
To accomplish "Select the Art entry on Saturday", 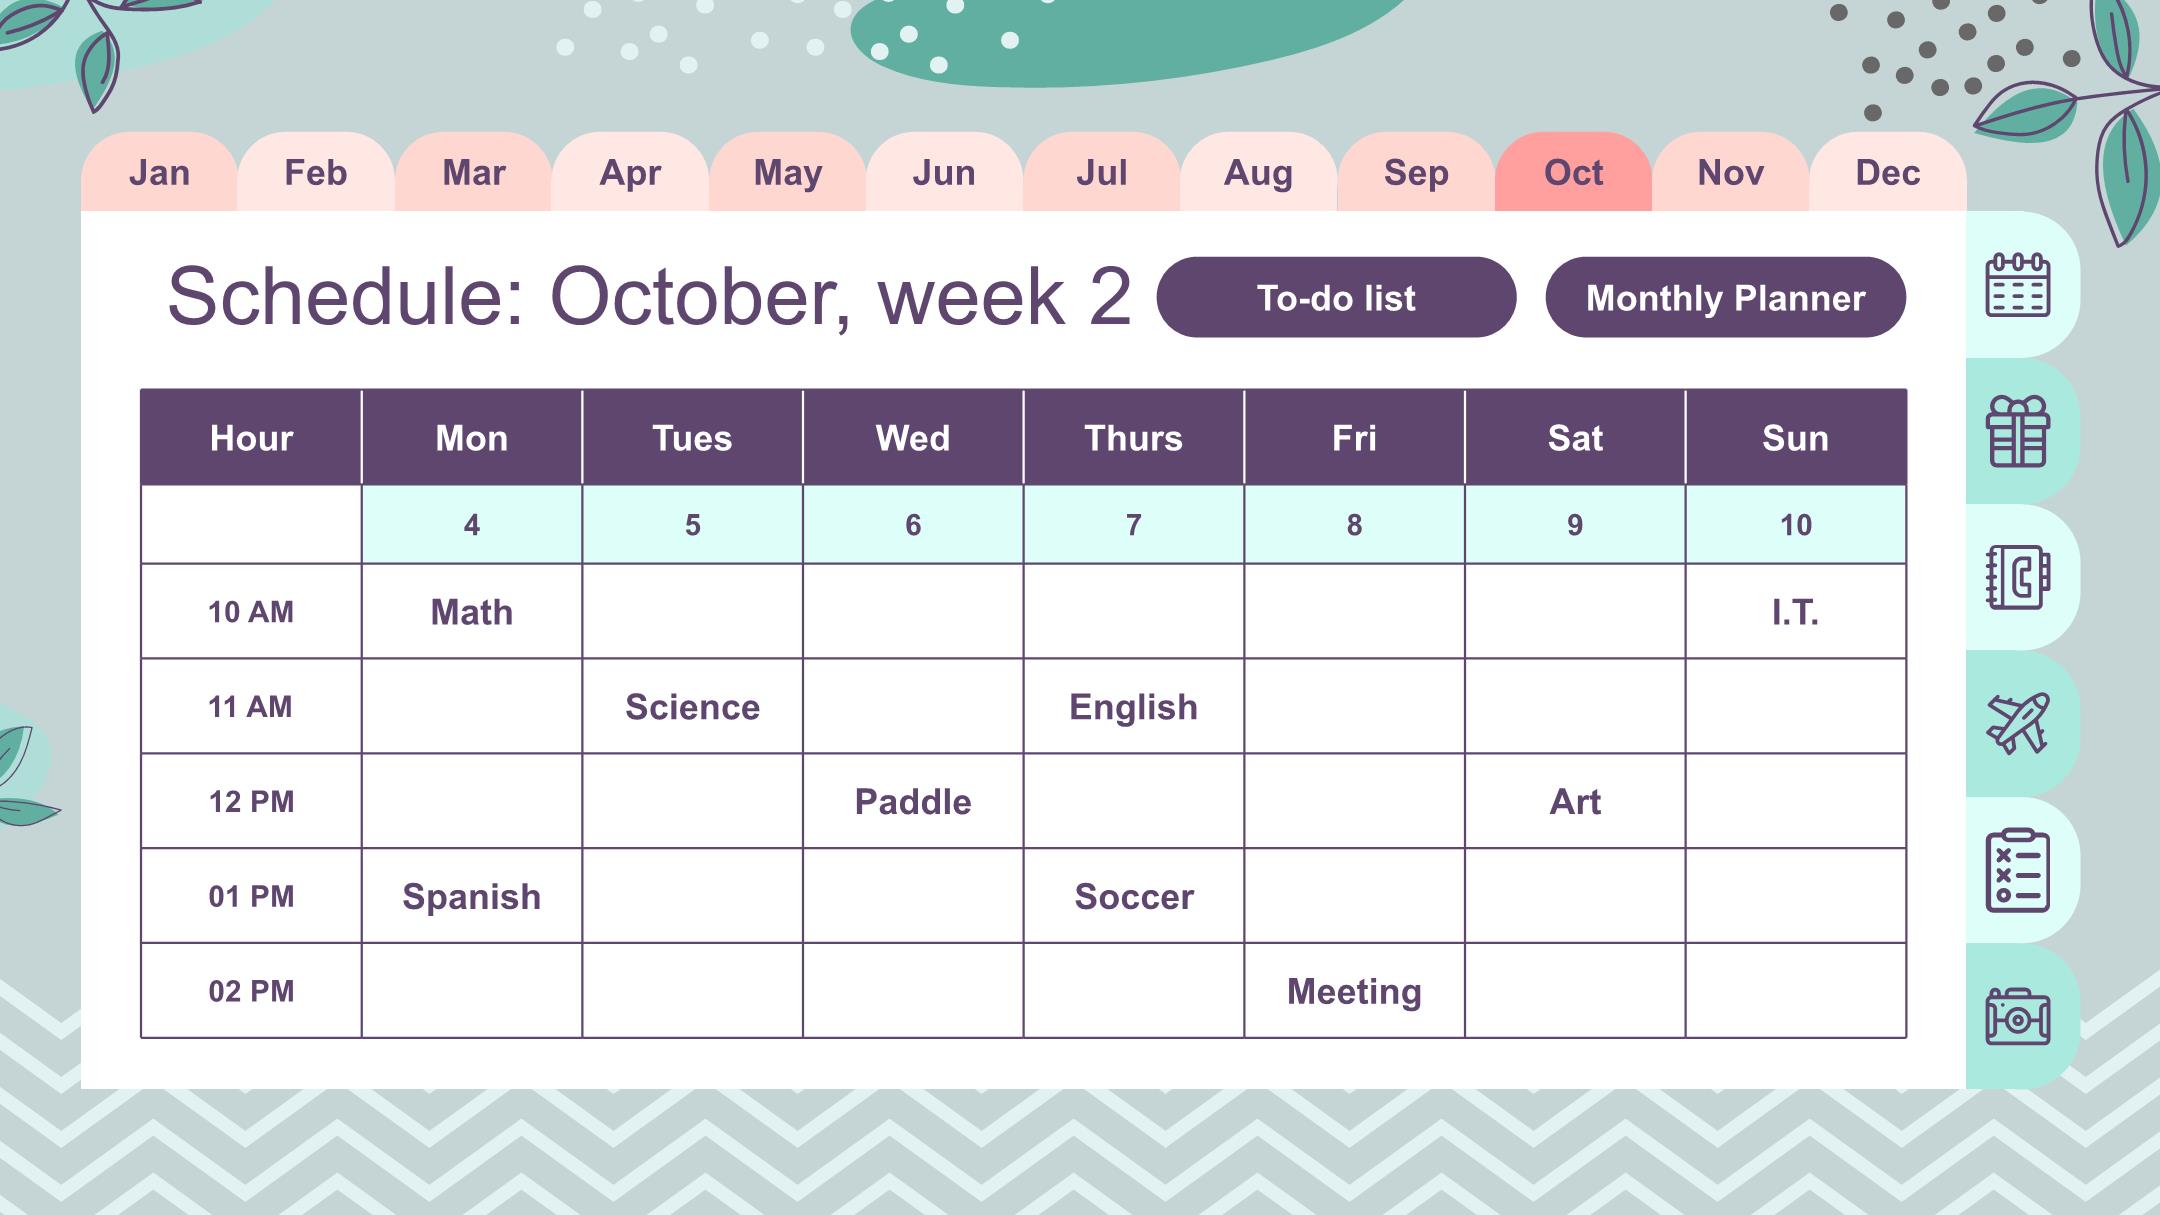I will pyautogui.click(x=1575, y=801).
